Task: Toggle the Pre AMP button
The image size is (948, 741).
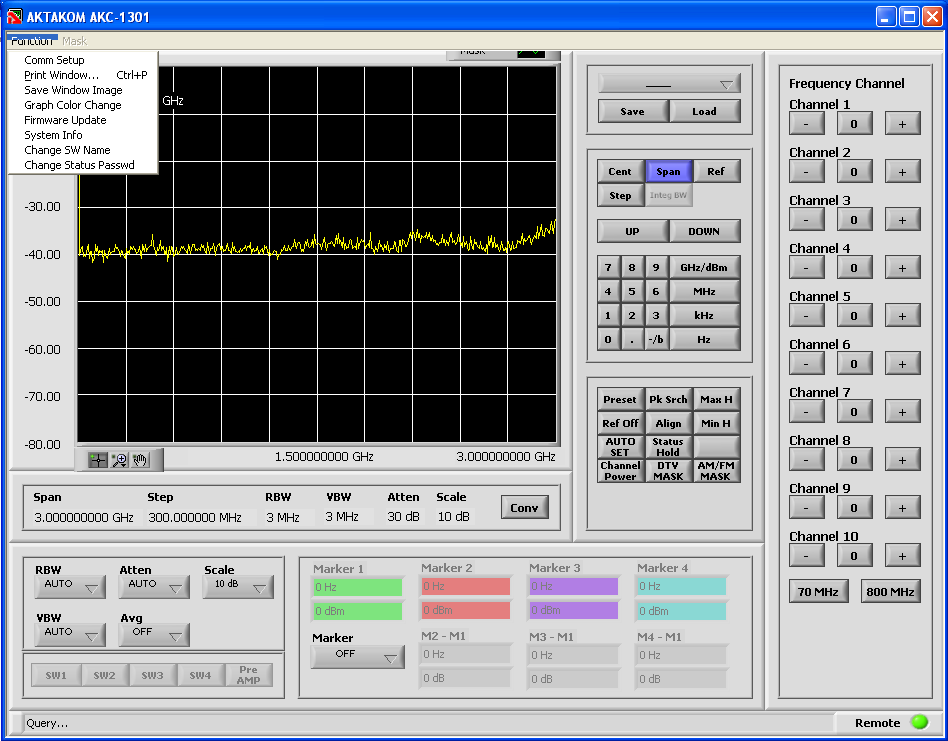Action: point(248,675)
